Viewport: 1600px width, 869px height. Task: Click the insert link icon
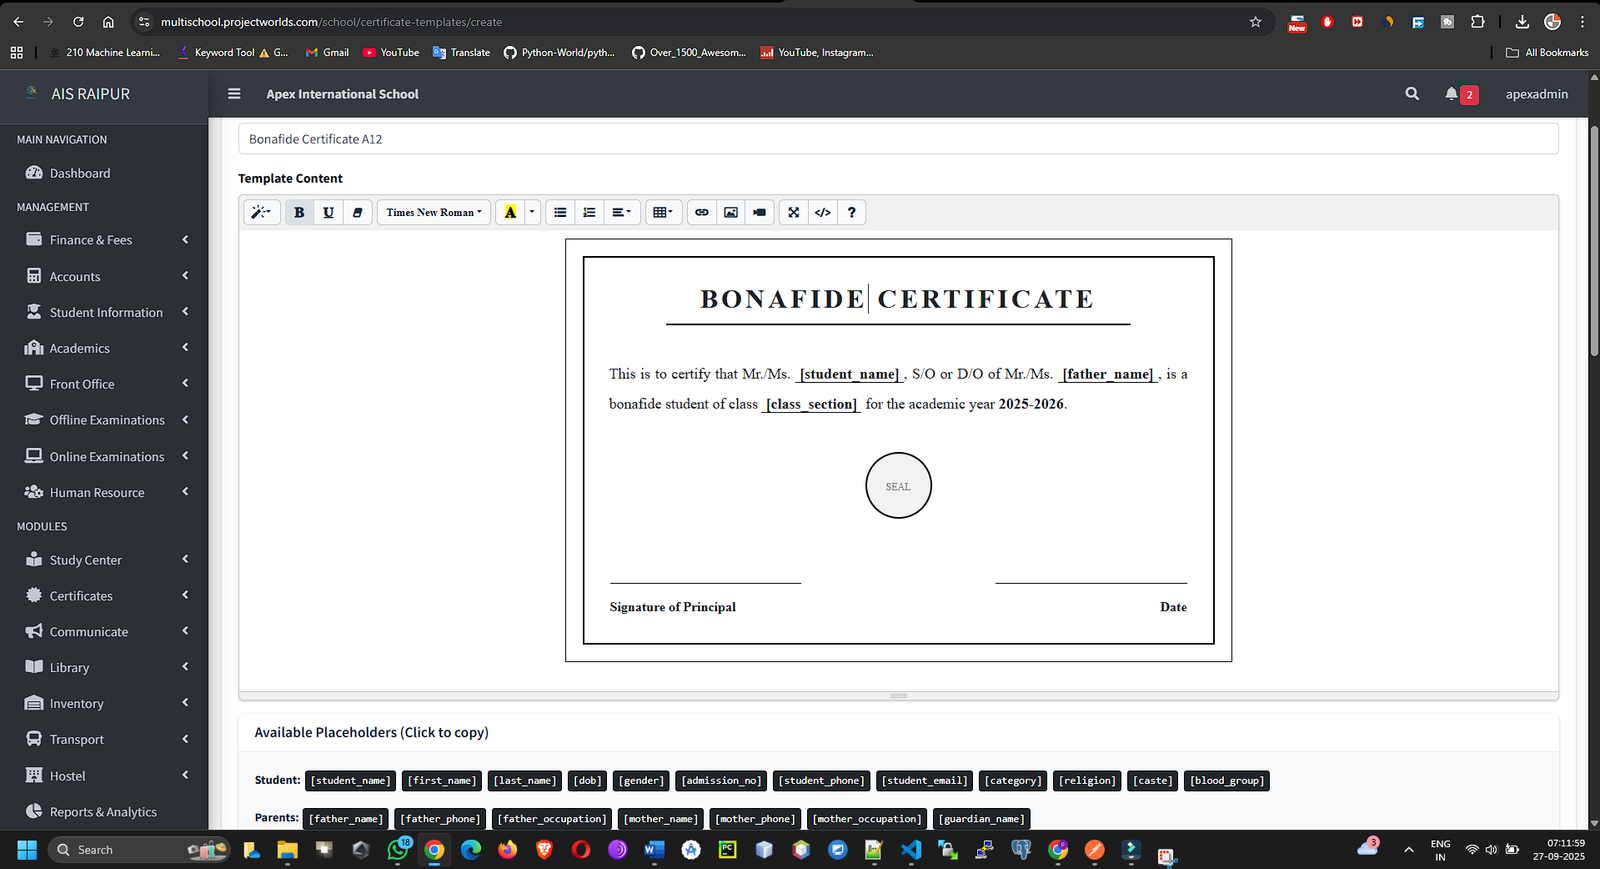coord(702,212)
